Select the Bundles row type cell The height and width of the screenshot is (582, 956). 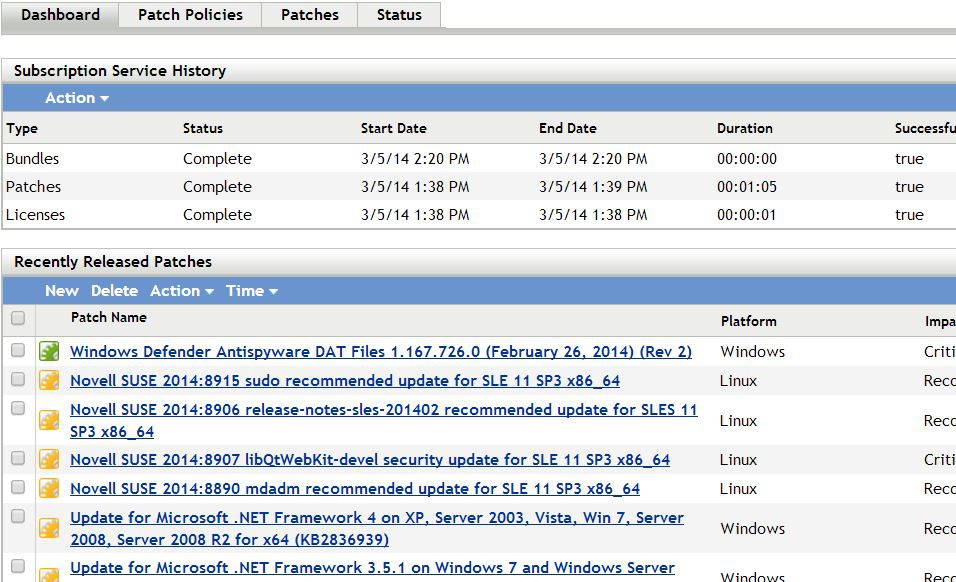[x=32, y=159]
